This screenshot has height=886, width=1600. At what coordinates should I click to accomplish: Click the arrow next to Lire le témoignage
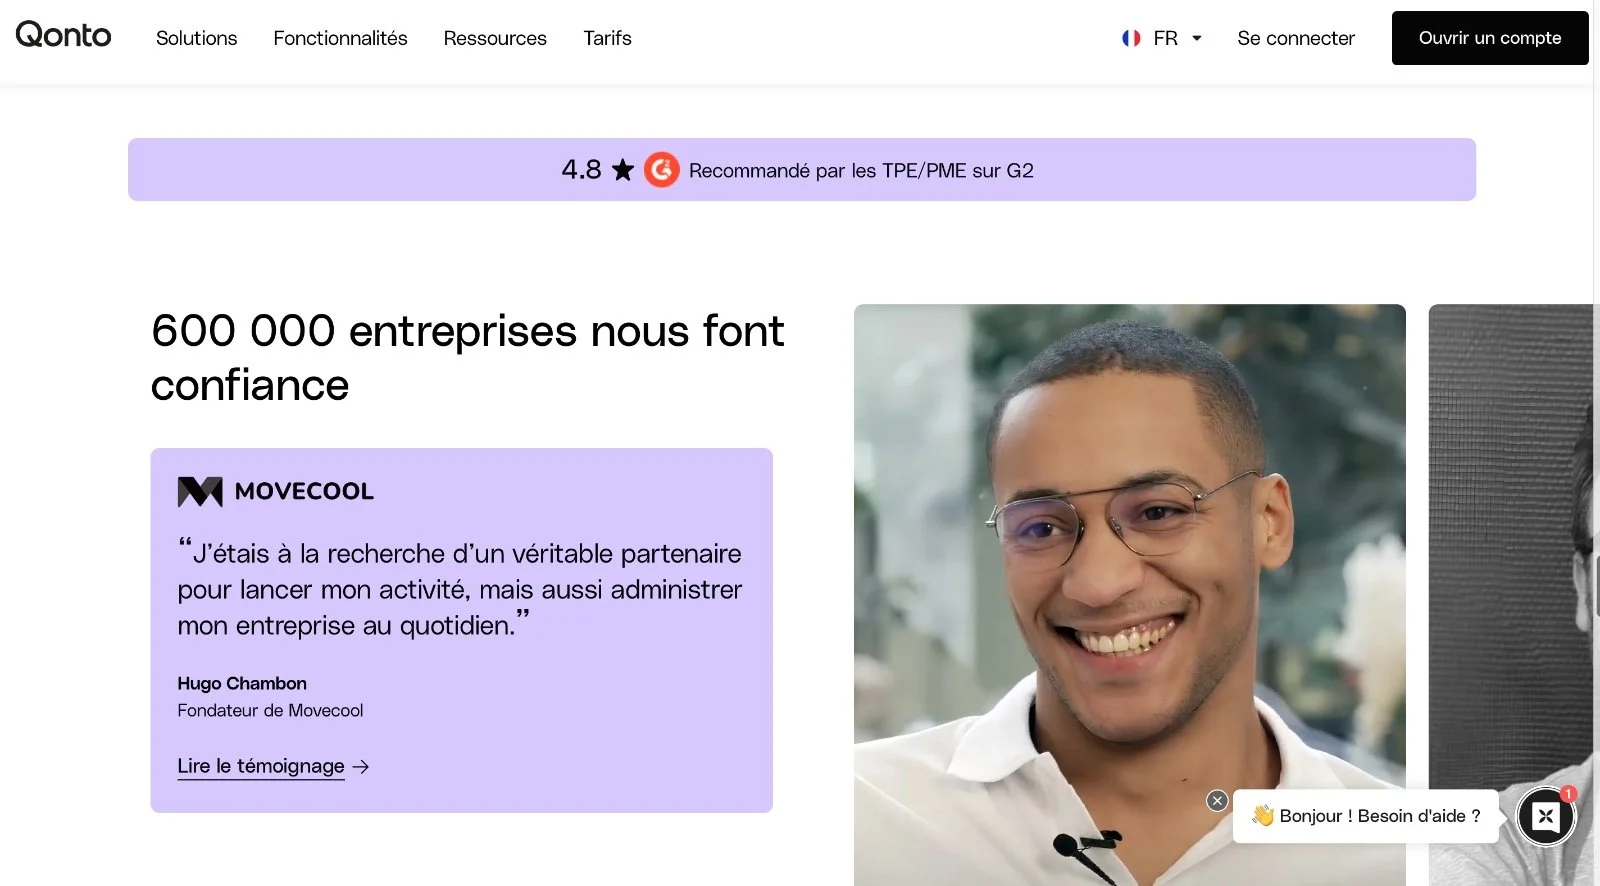(361, 767)
